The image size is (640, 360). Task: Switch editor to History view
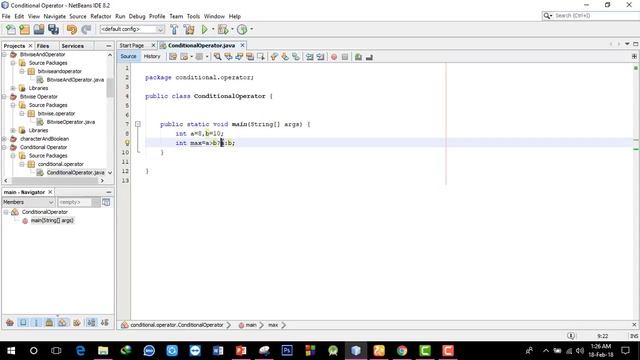tap(152, 56)
